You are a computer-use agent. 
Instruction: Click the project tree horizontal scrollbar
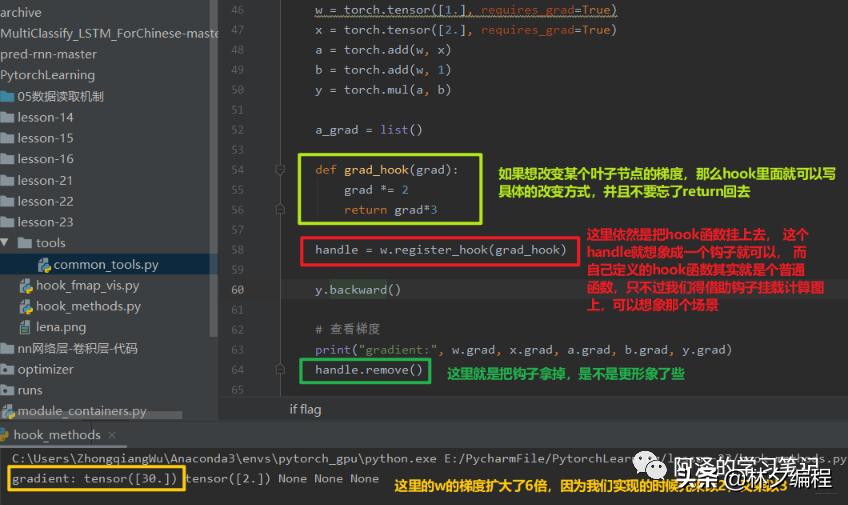pyautogui.click(x=91, y=415)
